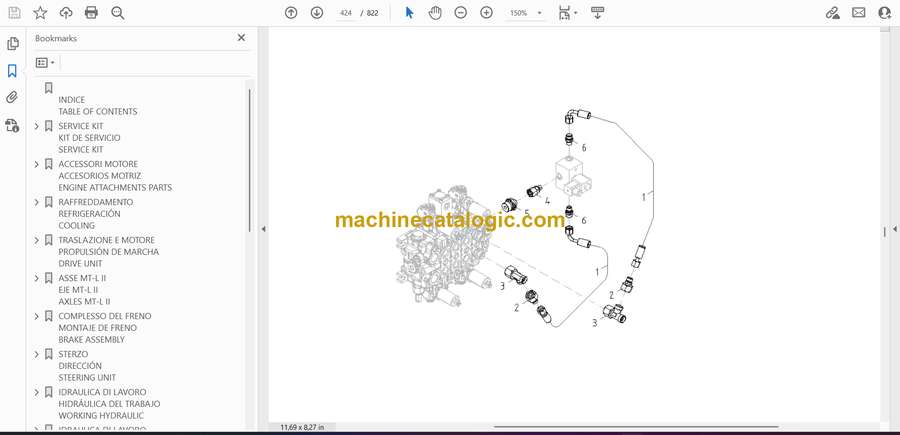Open the INDICE TABLE OF CONTENTS bookmark
This screenshot has width=900, height=435.
click(98, 106)
